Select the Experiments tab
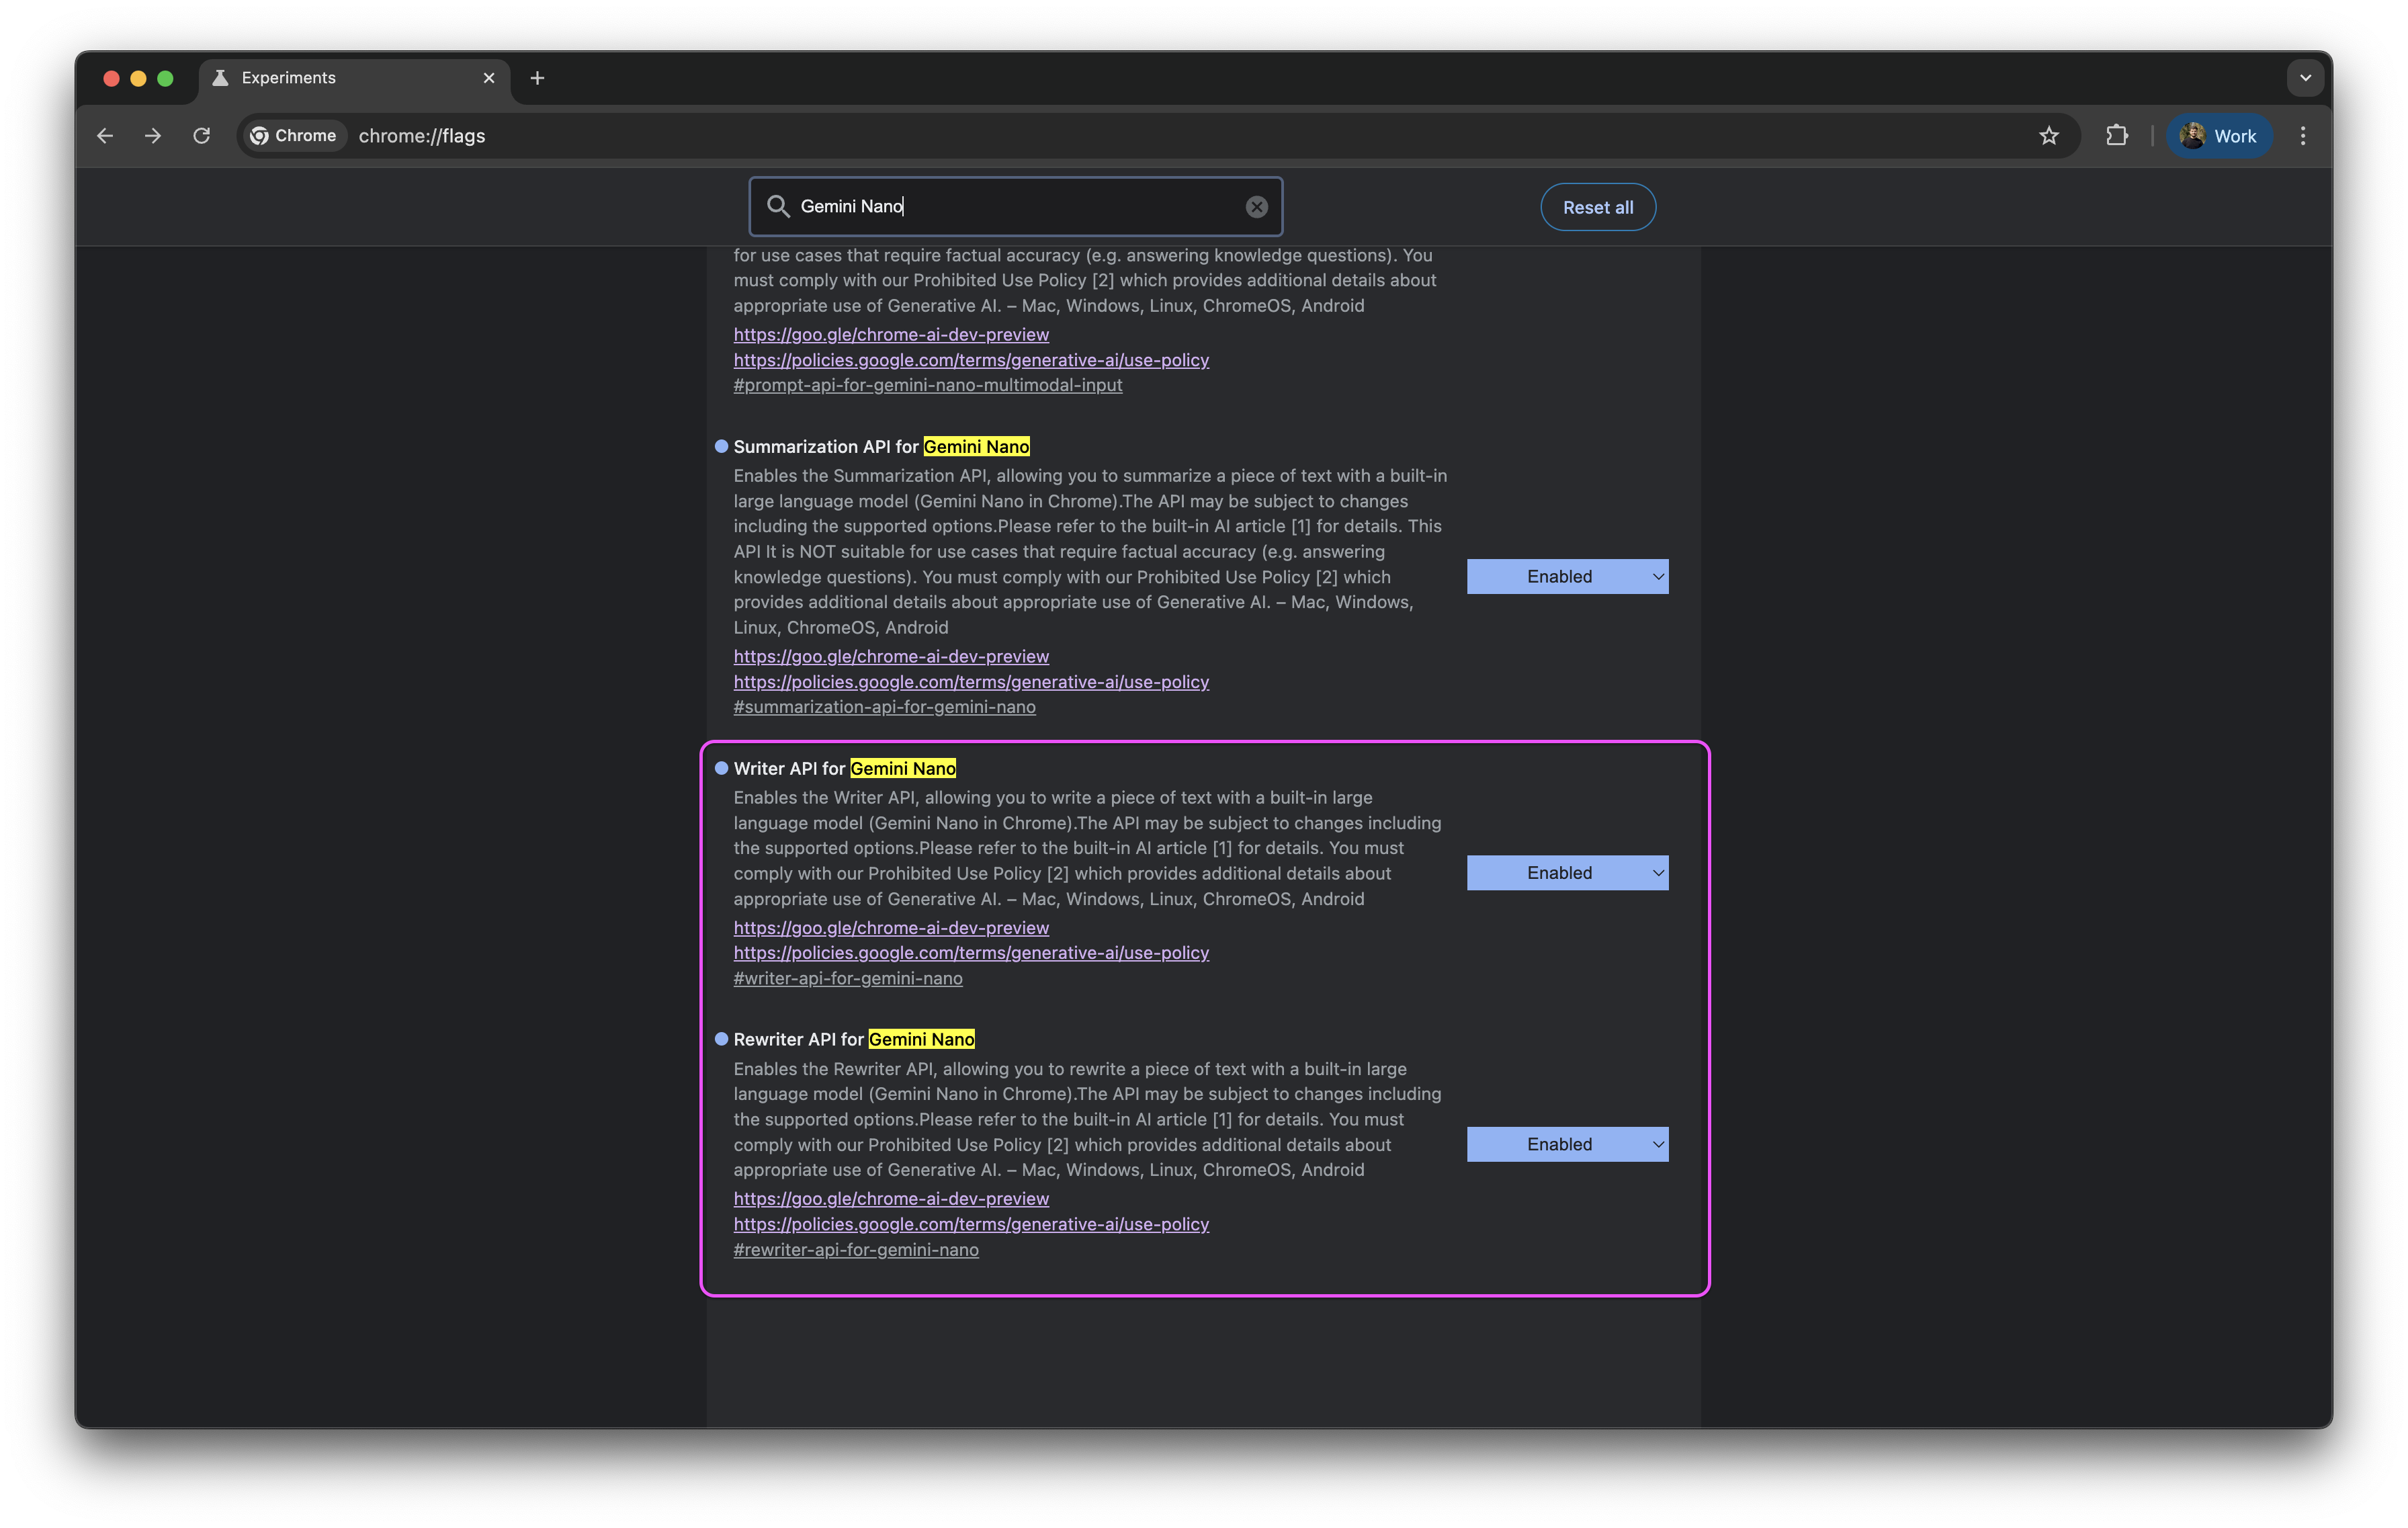This screenshot has width=2408, height=1528. point(354,78)
